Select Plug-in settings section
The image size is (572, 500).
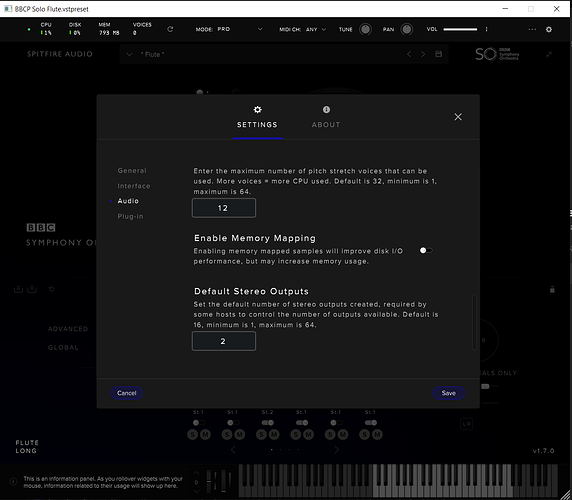(x=130, y=216)
